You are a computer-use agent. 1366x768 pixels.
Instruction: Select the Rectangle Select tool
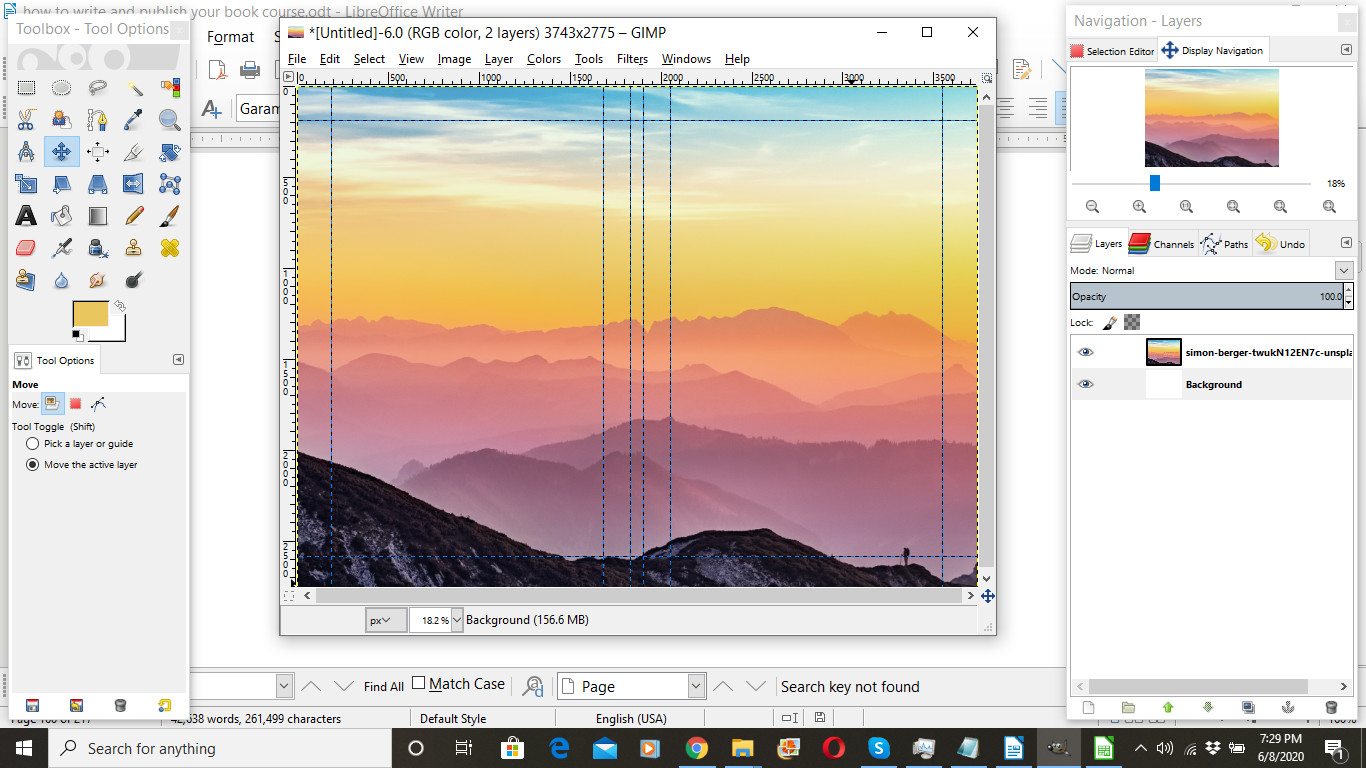[26, 88]
